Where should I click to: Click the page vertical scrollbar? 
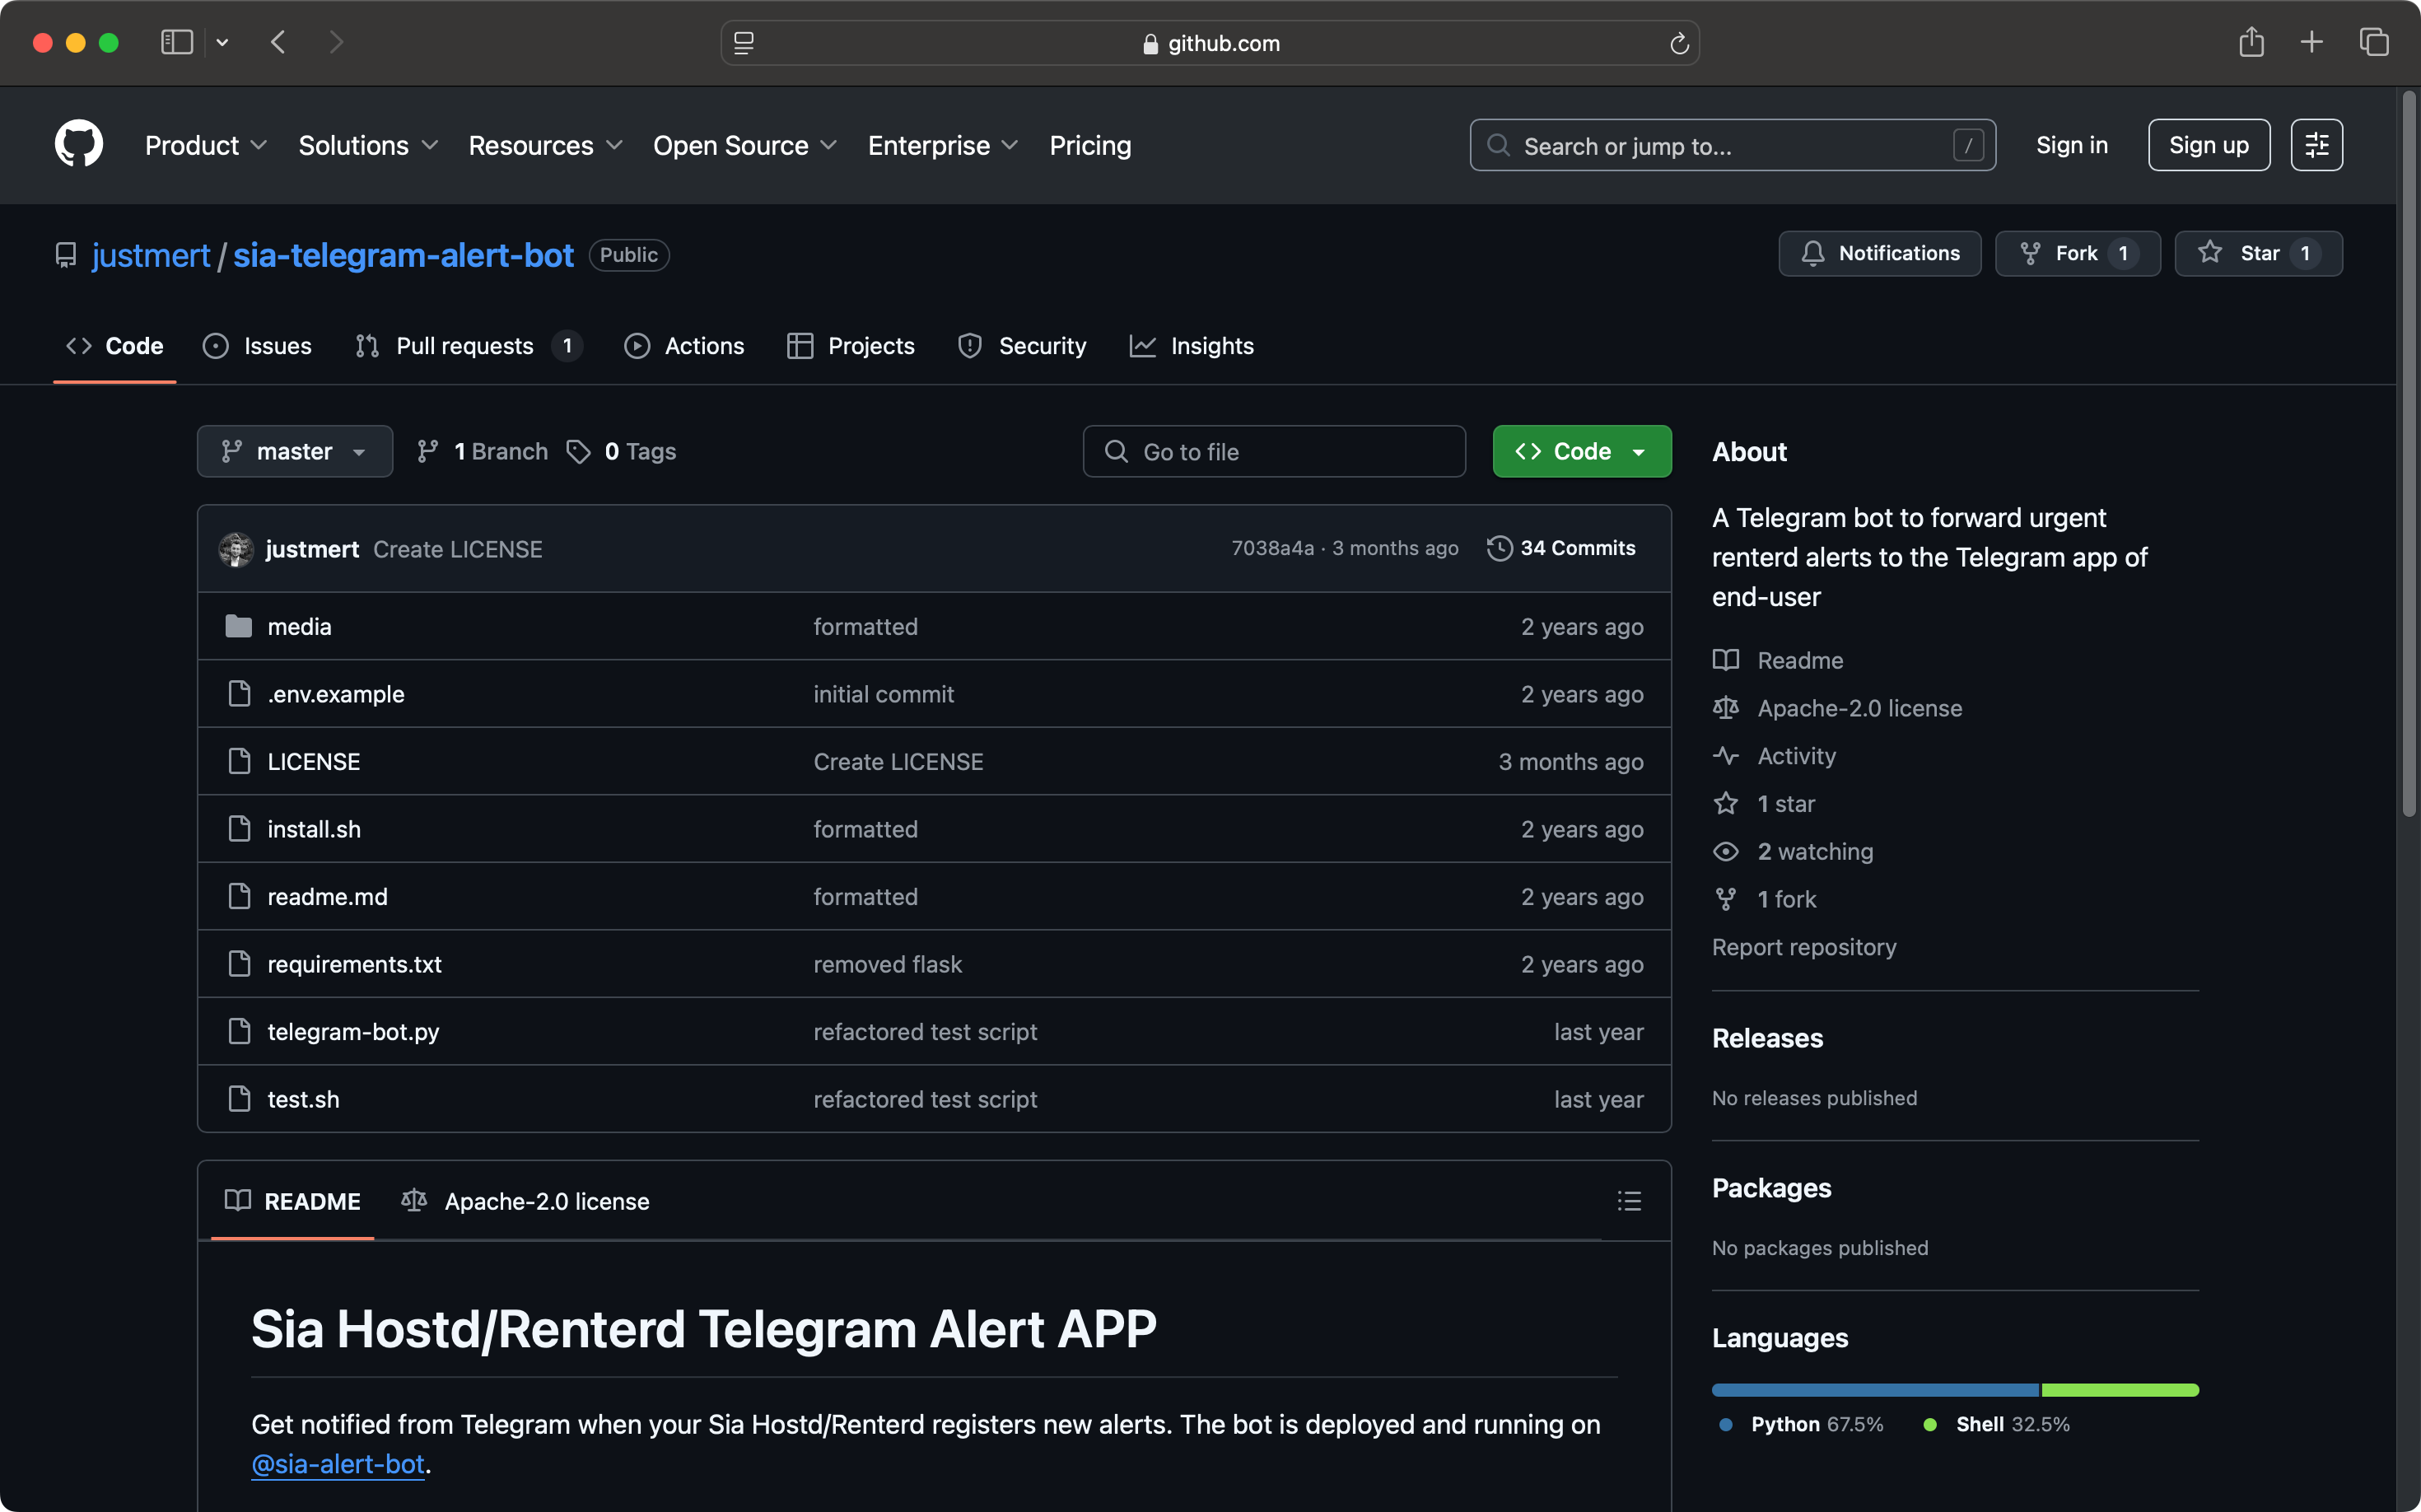[x=2409, y=455]
